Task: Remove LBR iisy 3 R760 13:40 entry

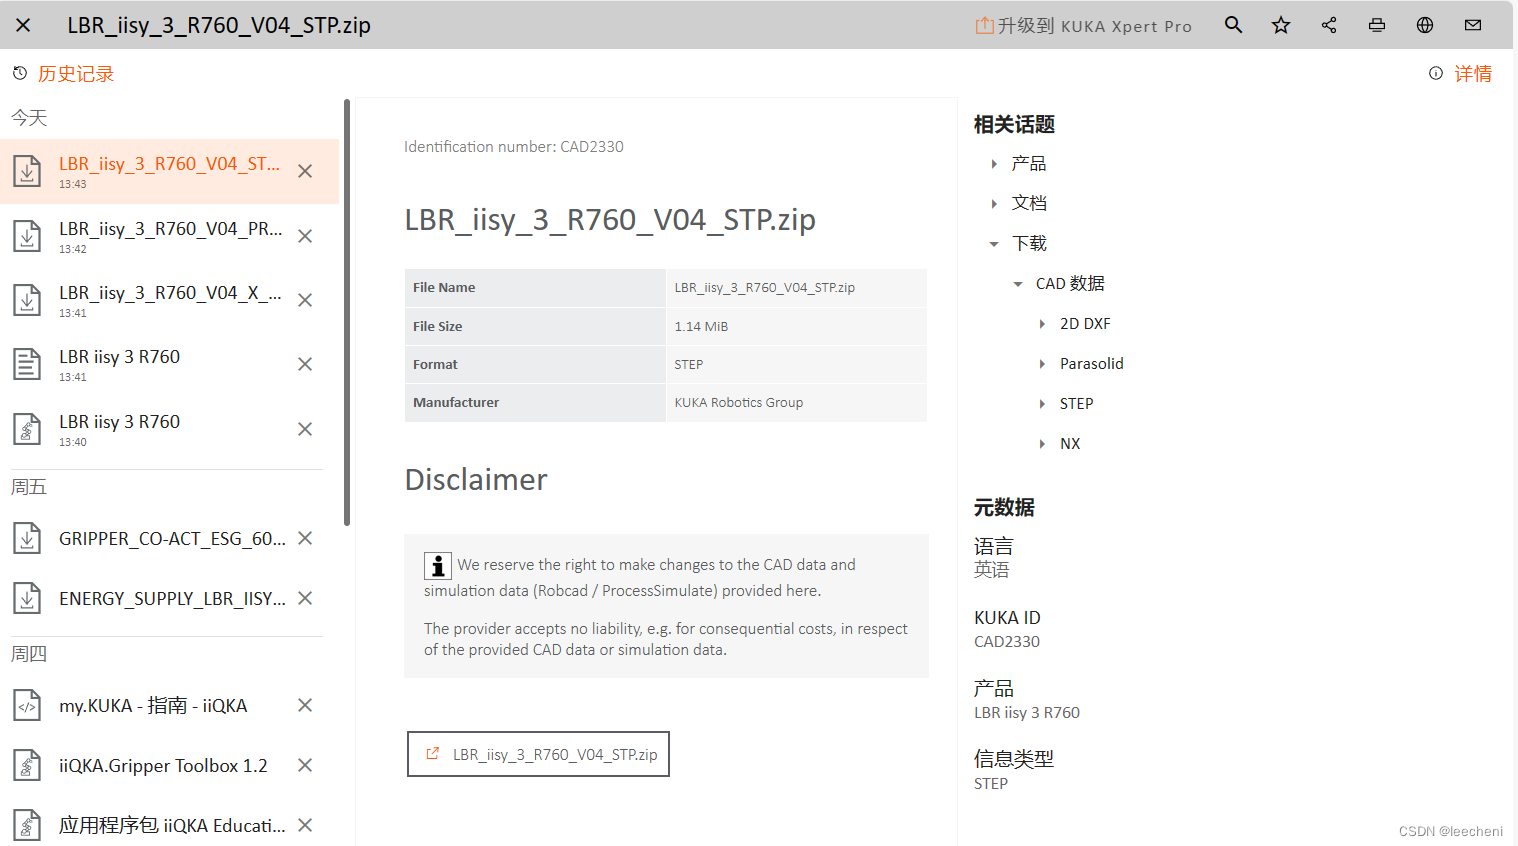Action: tap(305, 429)
